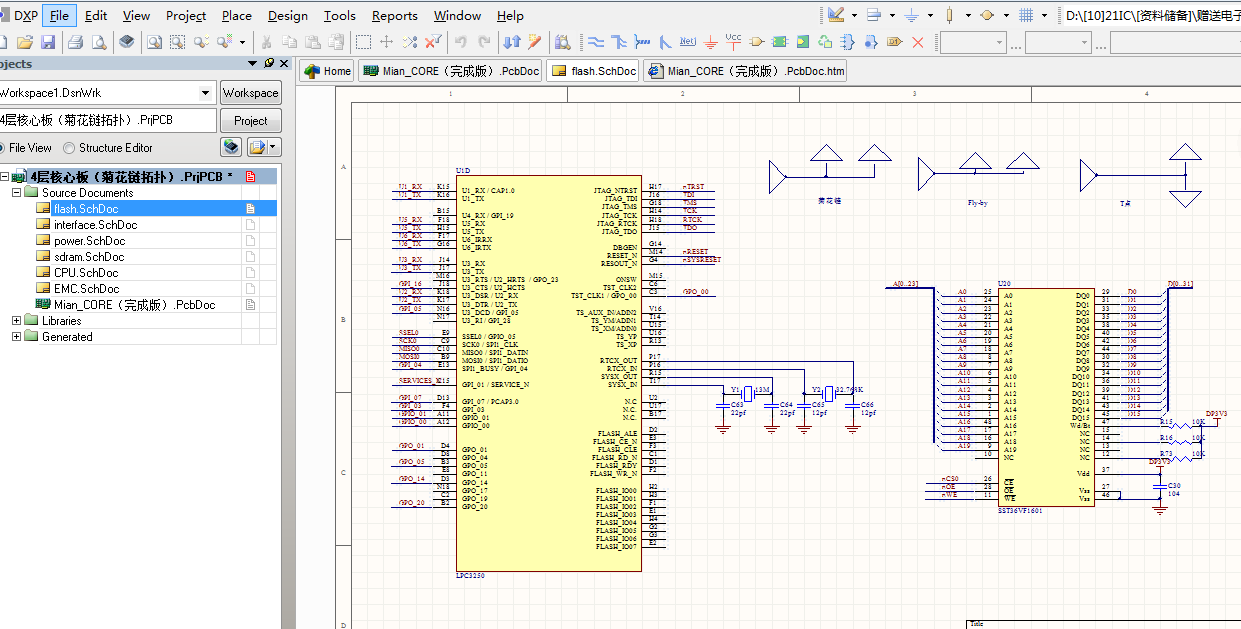Open the Design menu
Image resolution: width=1241 pixels, height=629 pixels.
point(287,15)
